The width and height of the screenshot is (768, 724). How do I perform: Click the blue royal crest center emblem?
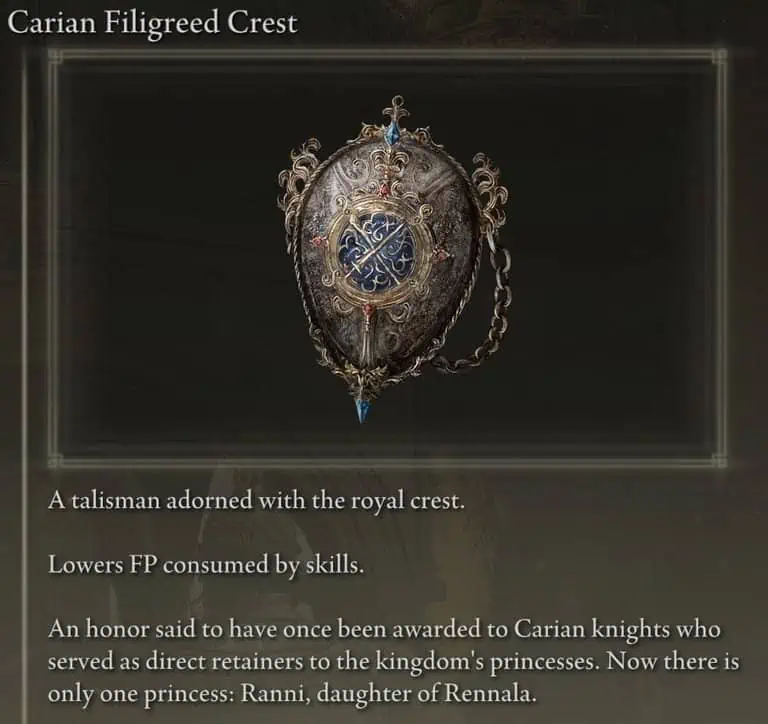point(378,251)
